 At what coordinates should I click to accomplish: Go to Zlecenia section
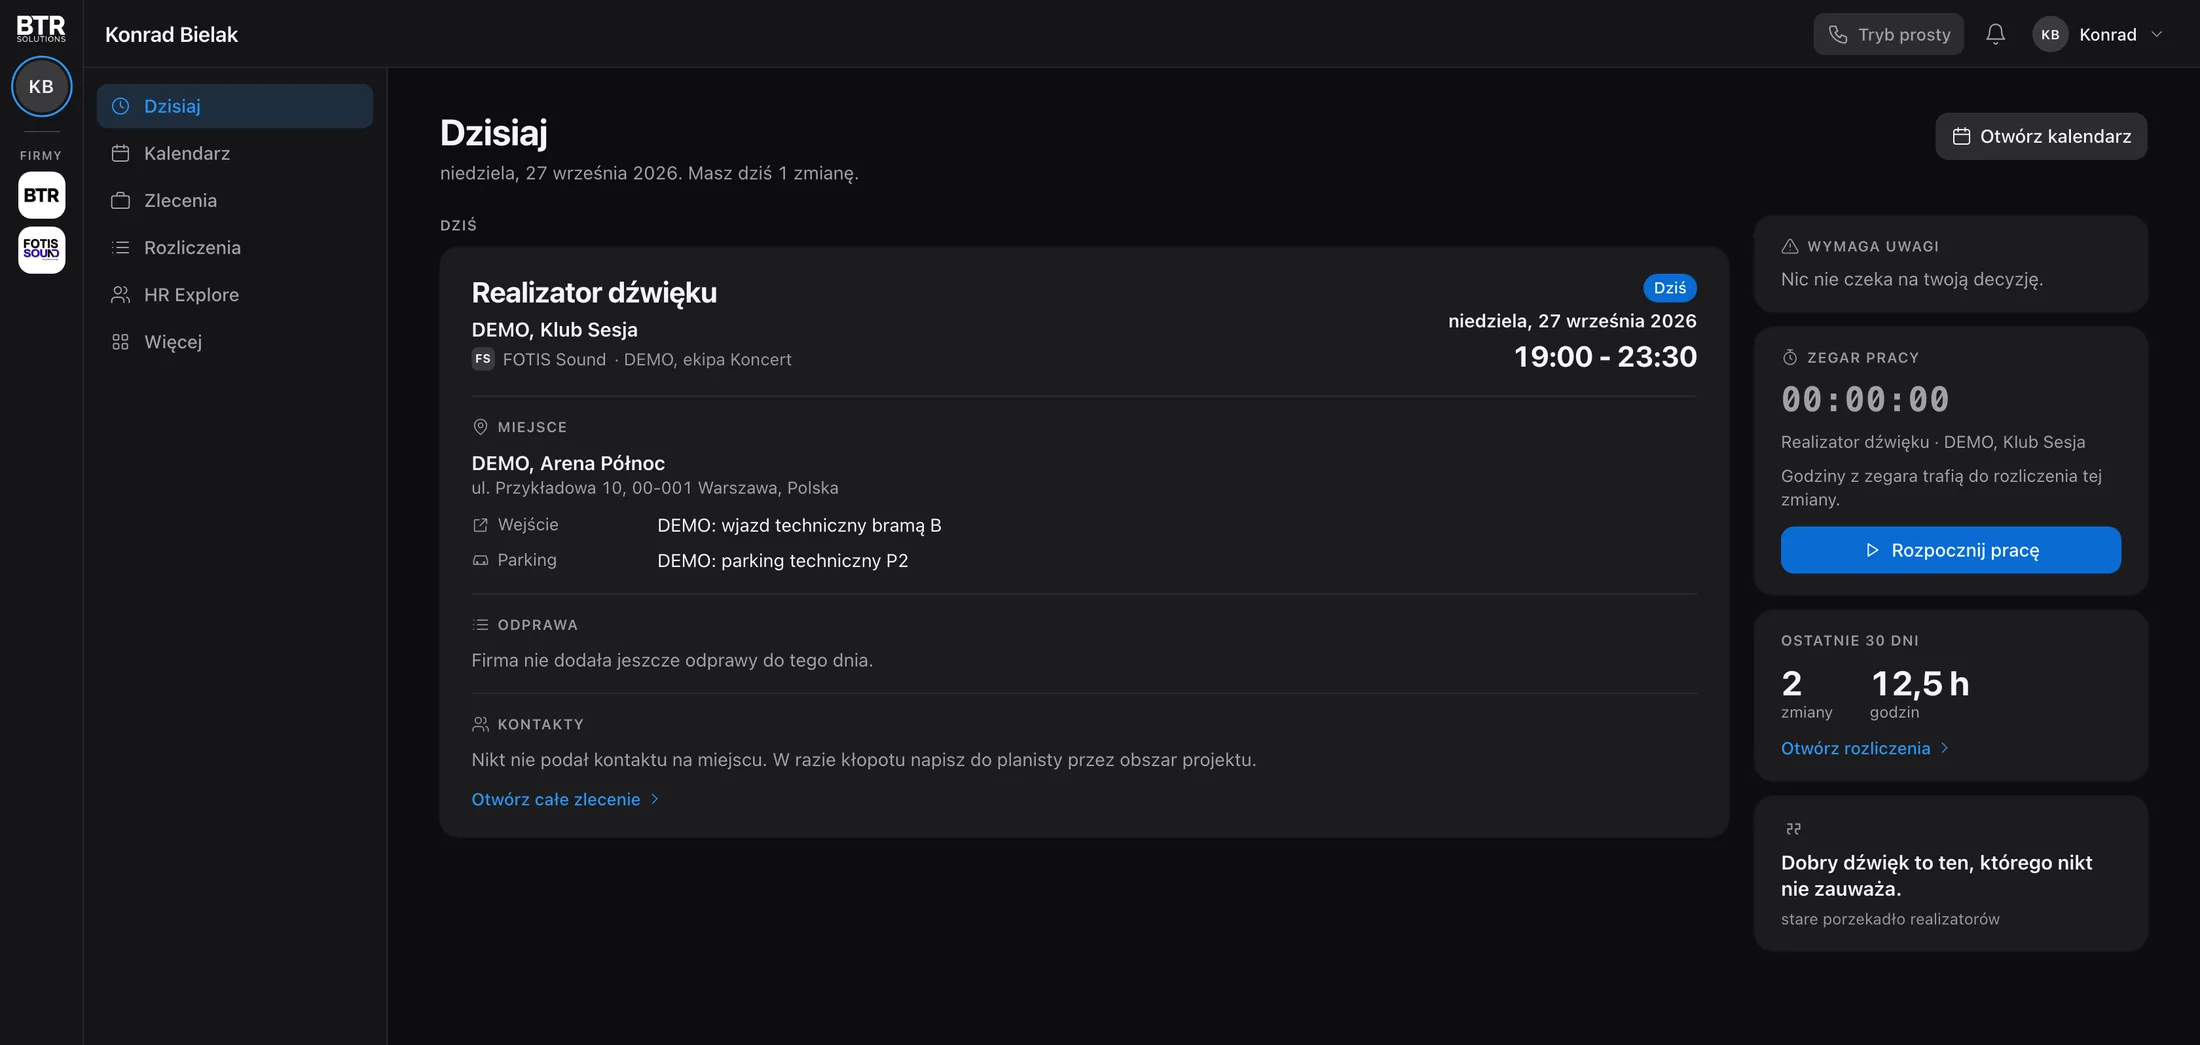pos(235,200)
